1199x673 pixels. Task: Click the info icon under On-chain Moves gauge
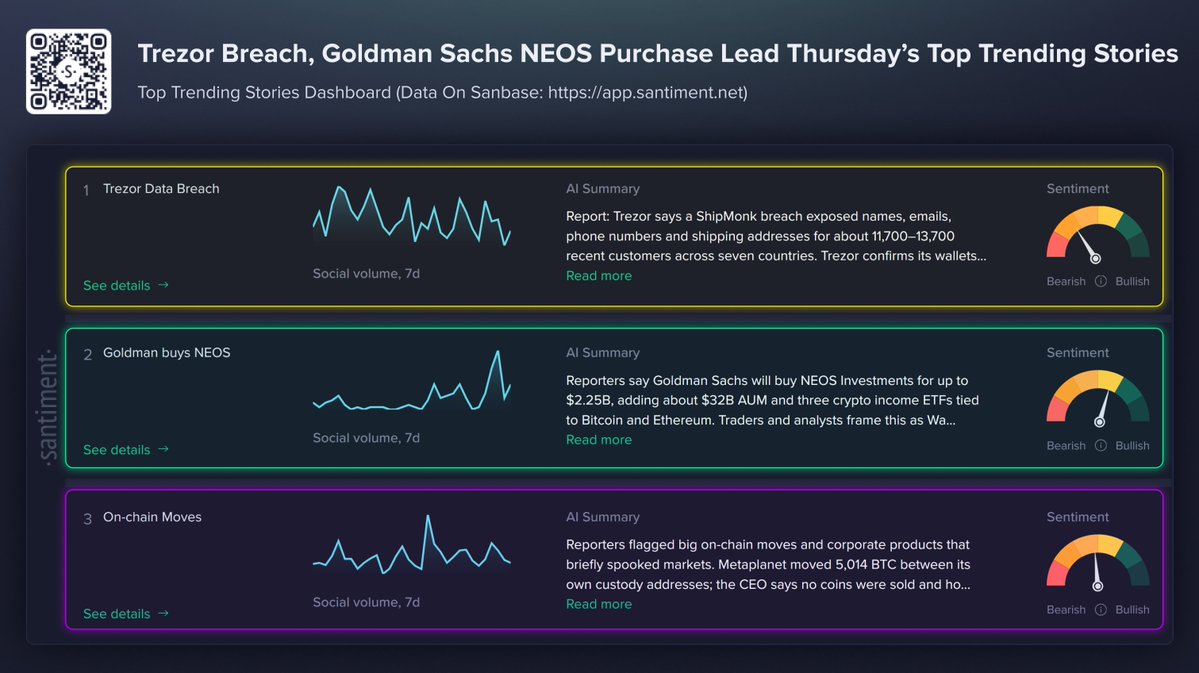tap(1100, 610)
